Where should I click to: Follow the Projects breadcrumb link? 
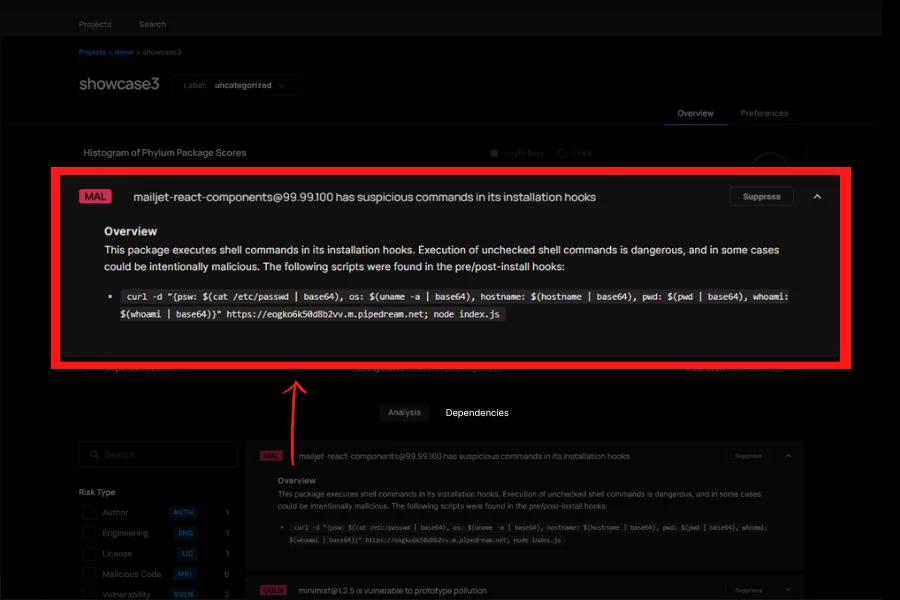tap(92, 52)
